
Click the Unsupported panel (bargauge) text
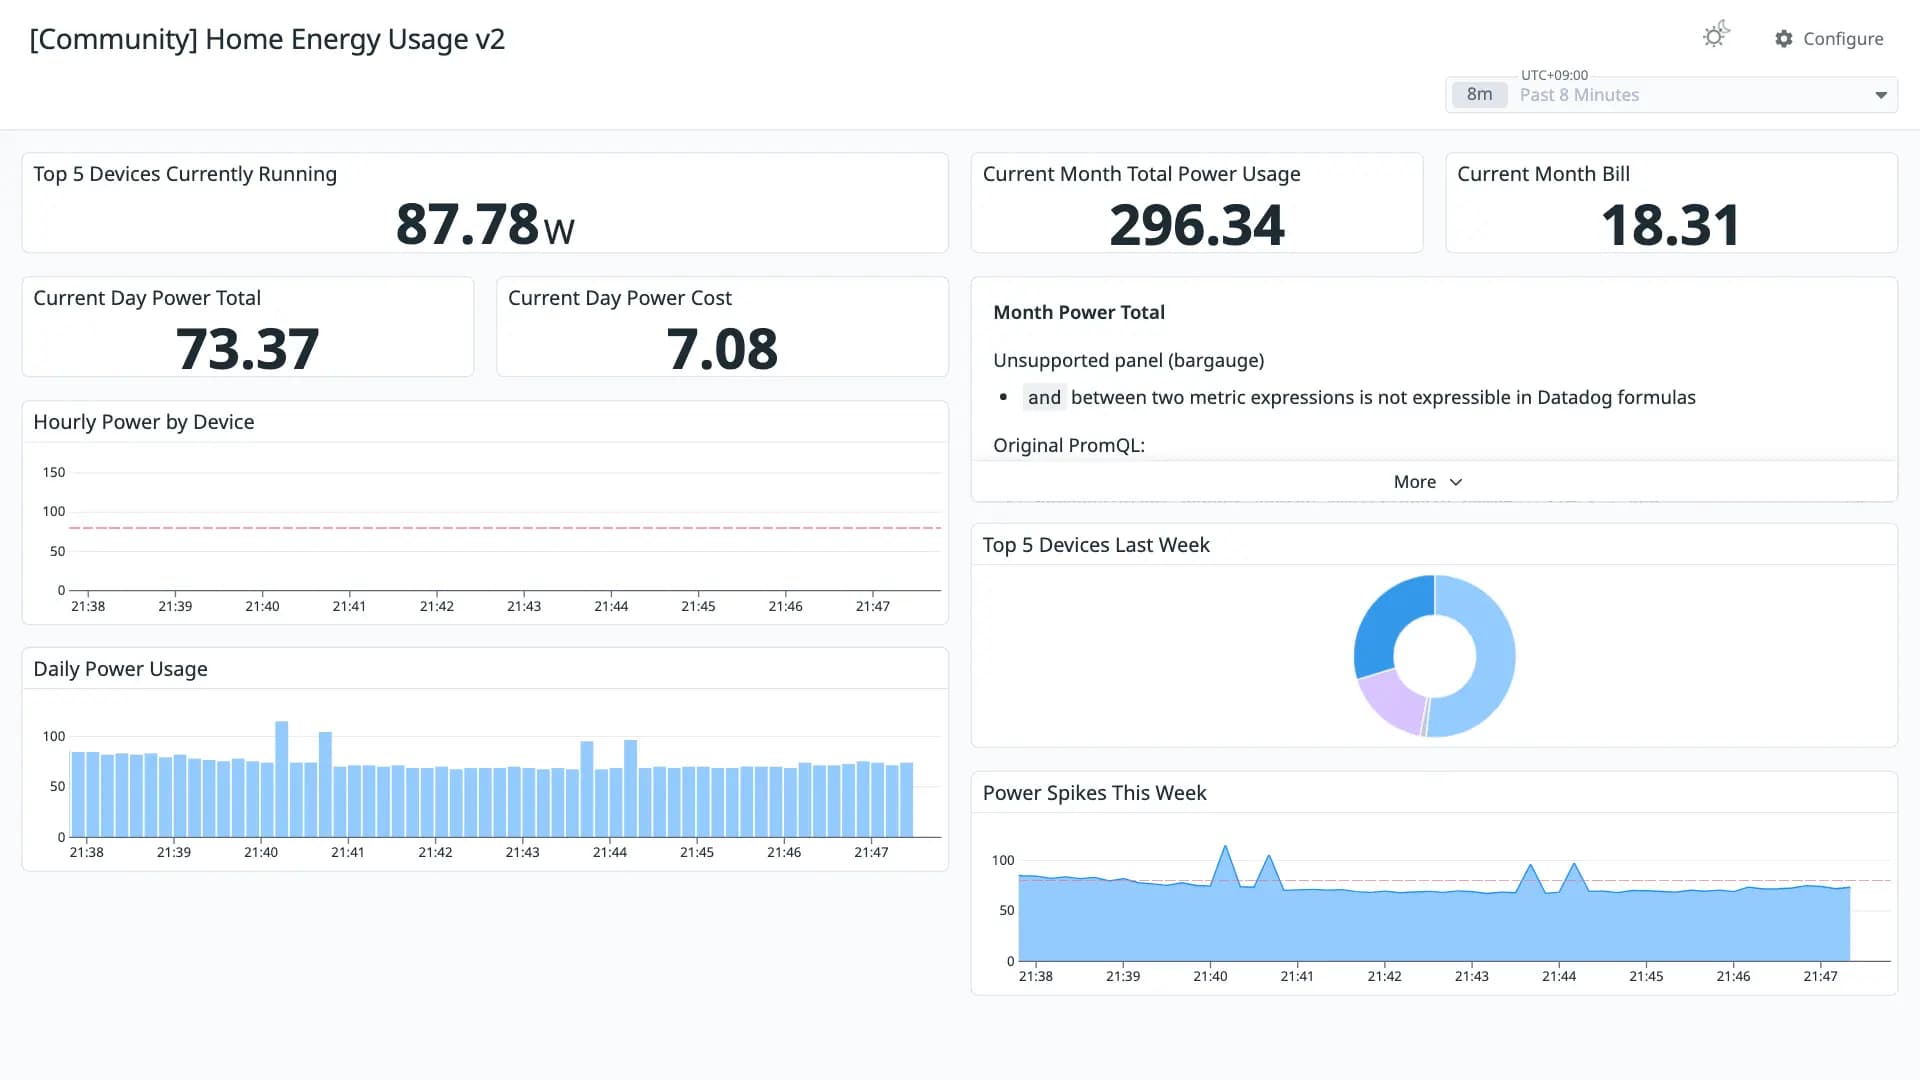click(x=1129, y=360)
